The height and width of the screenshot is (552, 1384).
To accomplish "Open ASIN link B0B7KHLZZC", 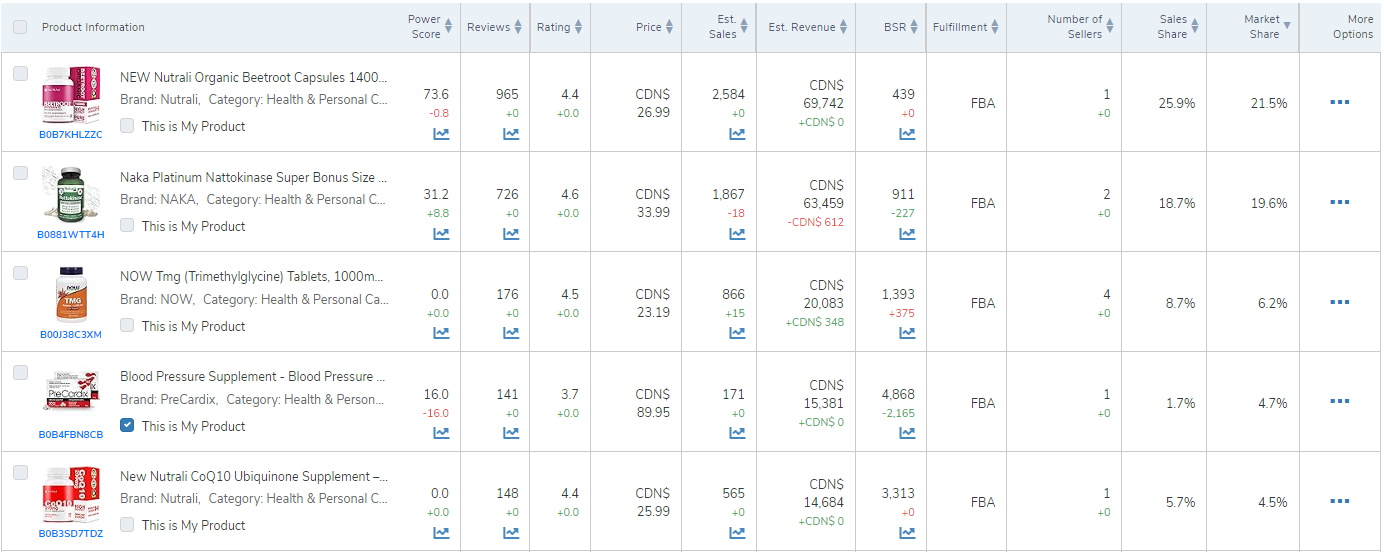I will 71,135.
